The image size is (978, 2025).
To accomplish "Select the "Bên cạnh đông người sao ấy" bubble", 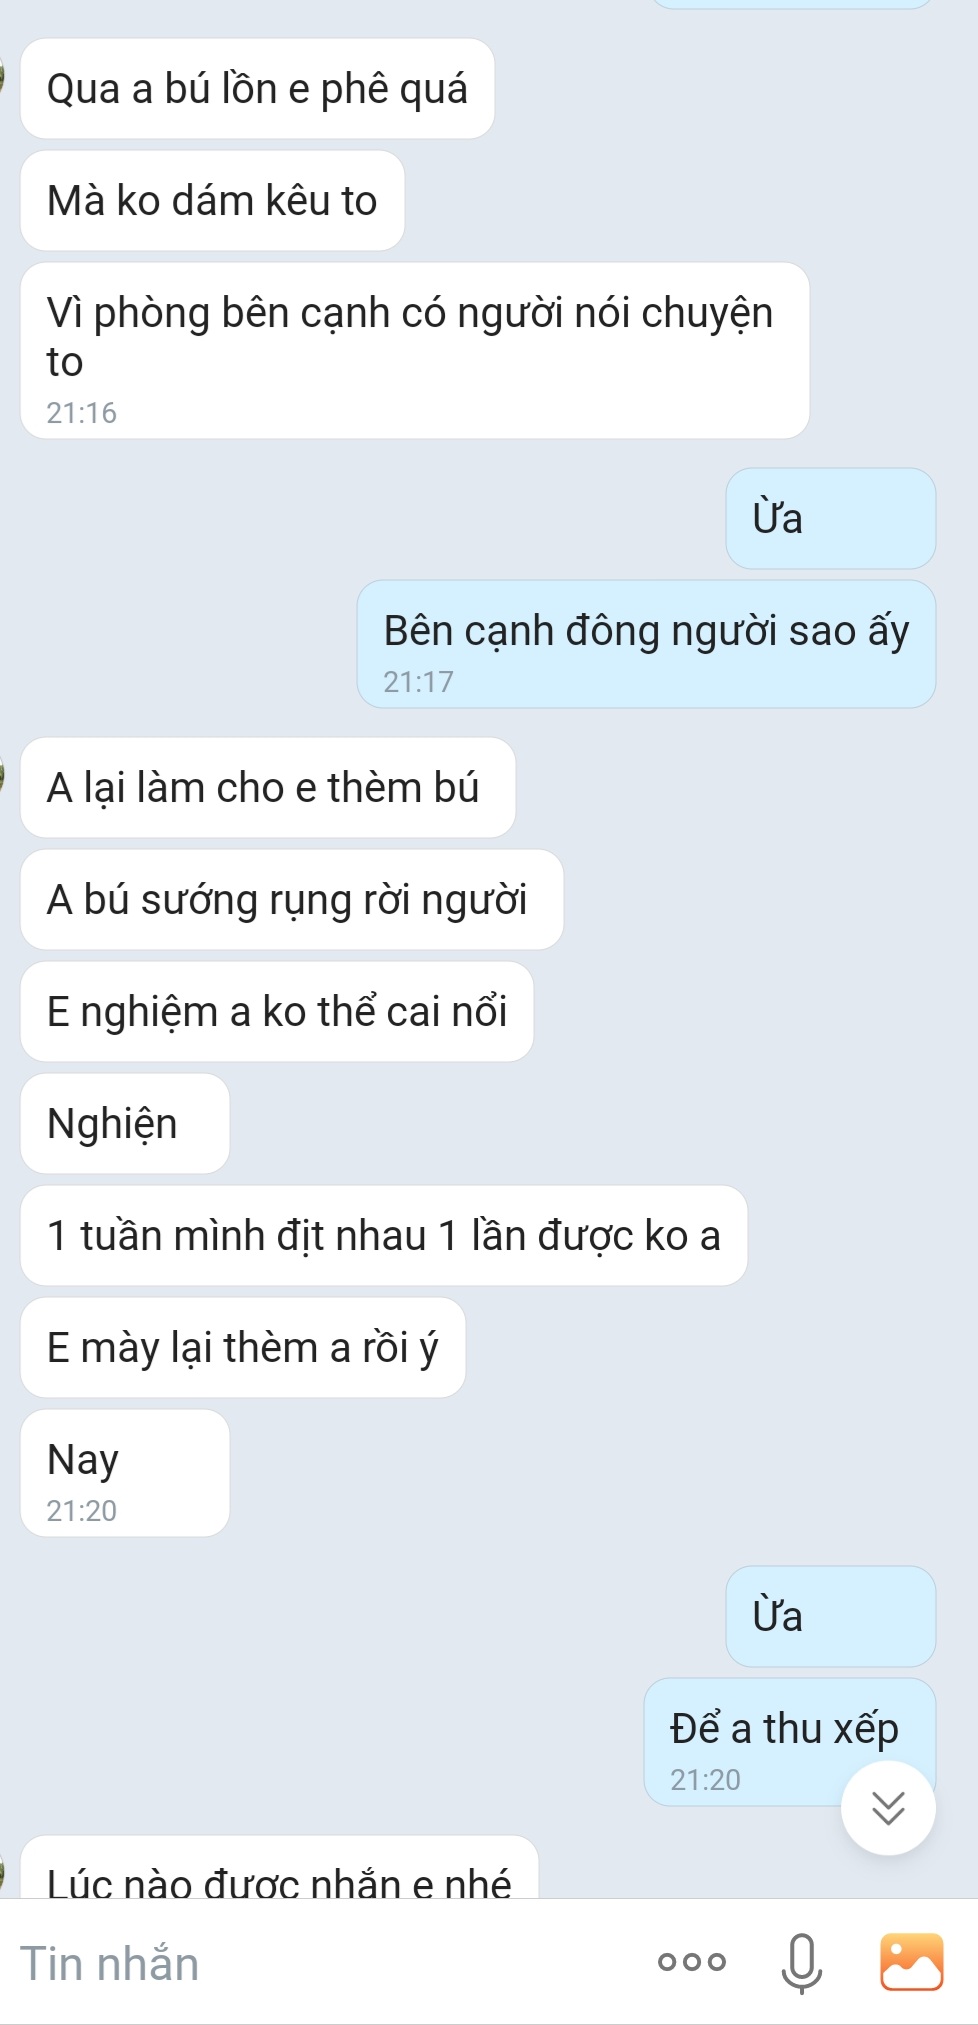I will [x=646, y=644].
